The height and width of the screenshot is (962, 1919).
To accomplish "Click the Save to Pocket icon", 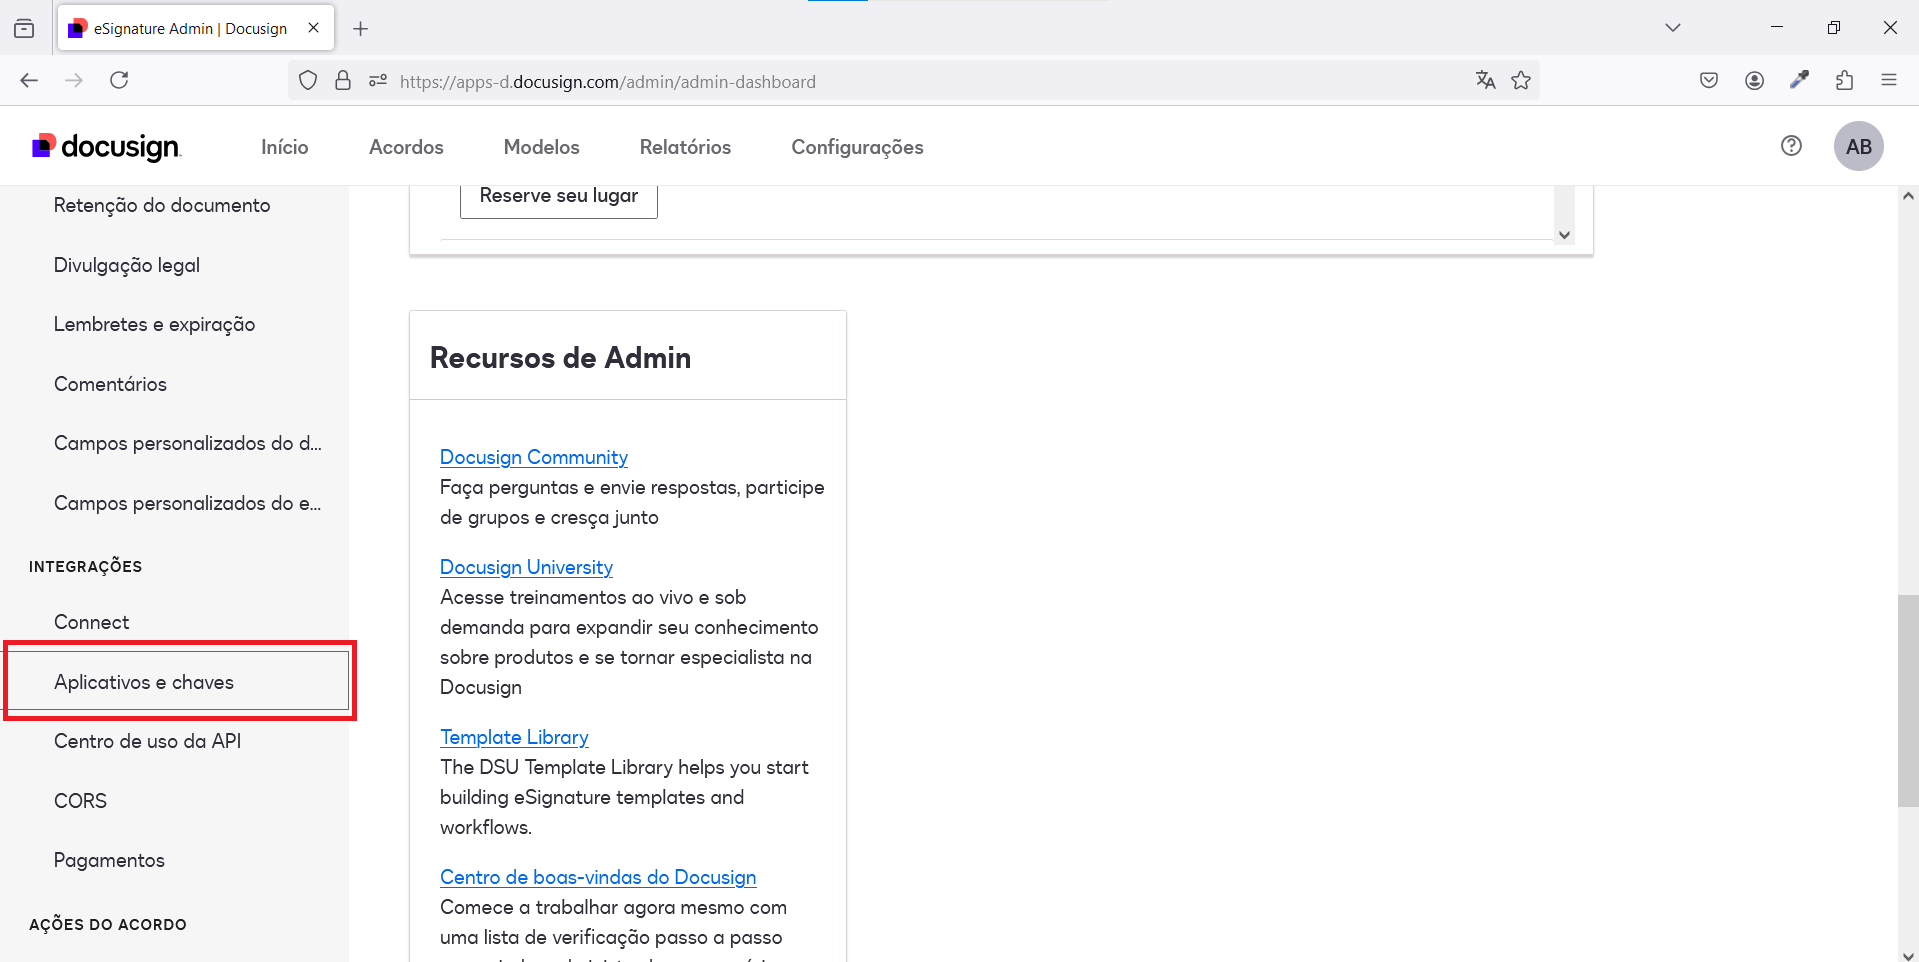I will click(1709, 81).
